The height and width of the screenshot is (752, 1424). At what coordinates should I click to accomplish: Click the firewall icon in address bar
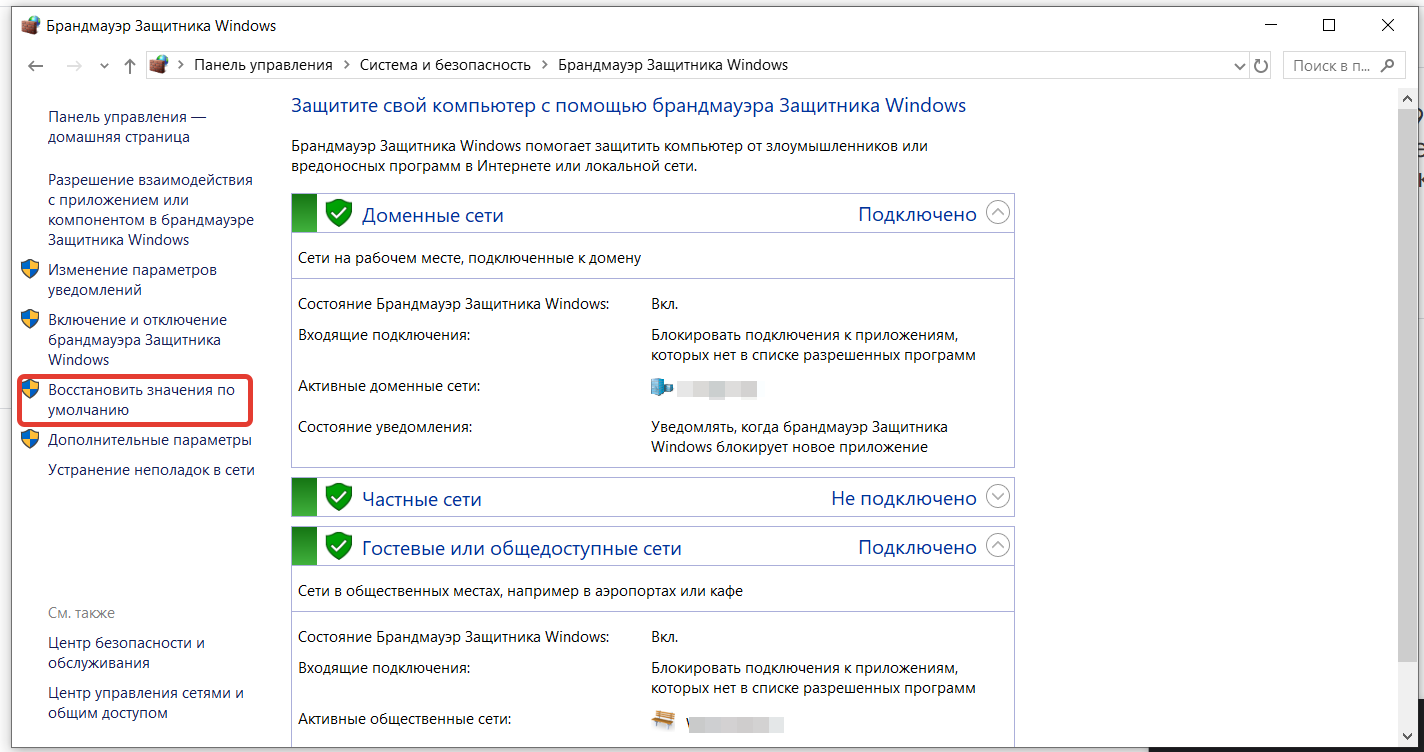click(159, 65)
